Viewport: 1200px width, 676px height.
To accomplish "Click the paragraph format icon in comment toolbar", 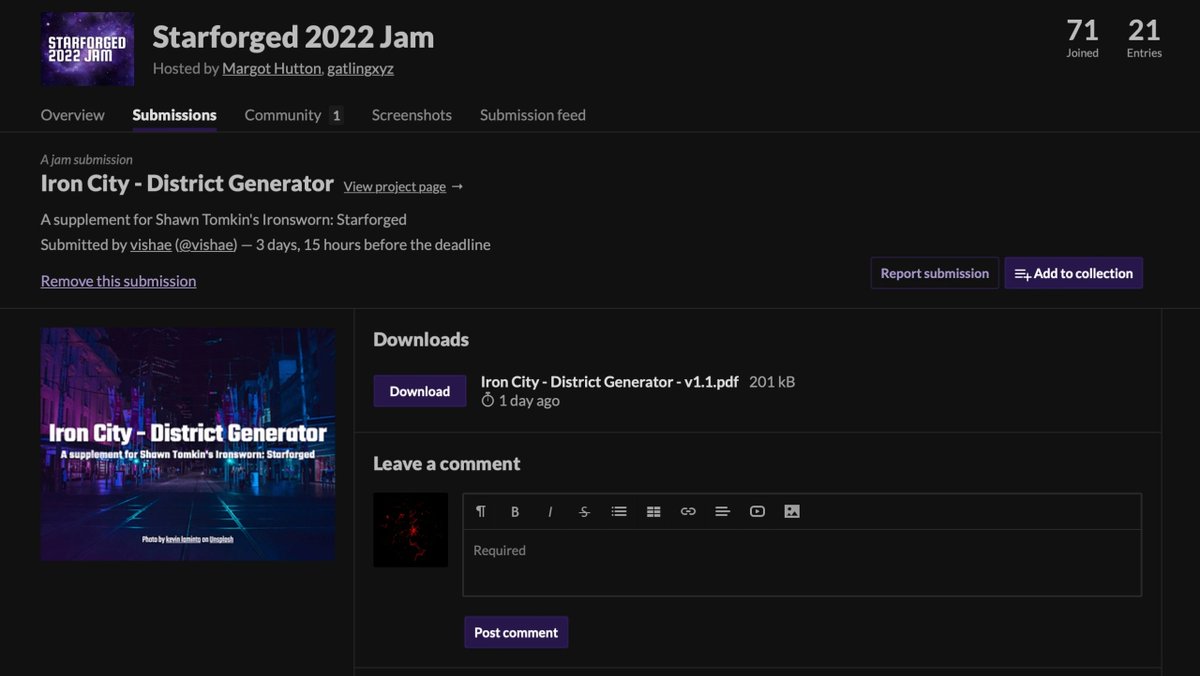I will (x=481, y=511).
